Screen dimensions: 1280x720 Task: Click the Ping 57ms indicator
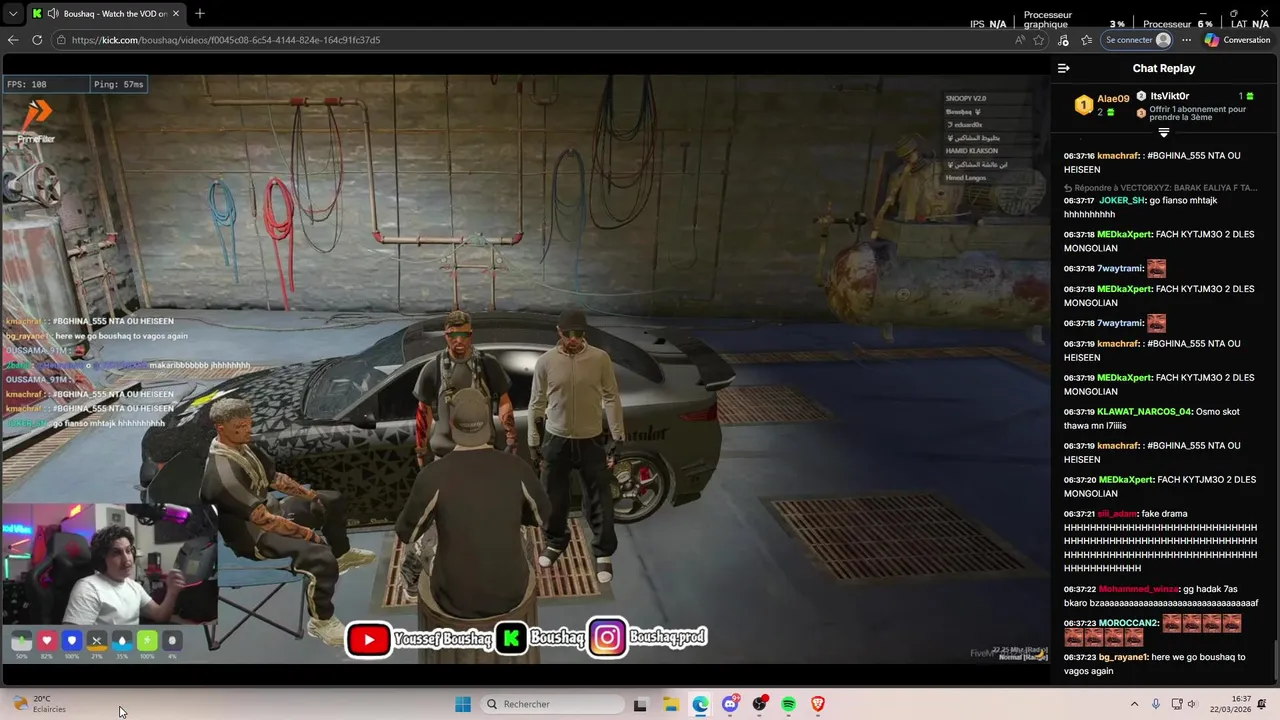[119, 84]
